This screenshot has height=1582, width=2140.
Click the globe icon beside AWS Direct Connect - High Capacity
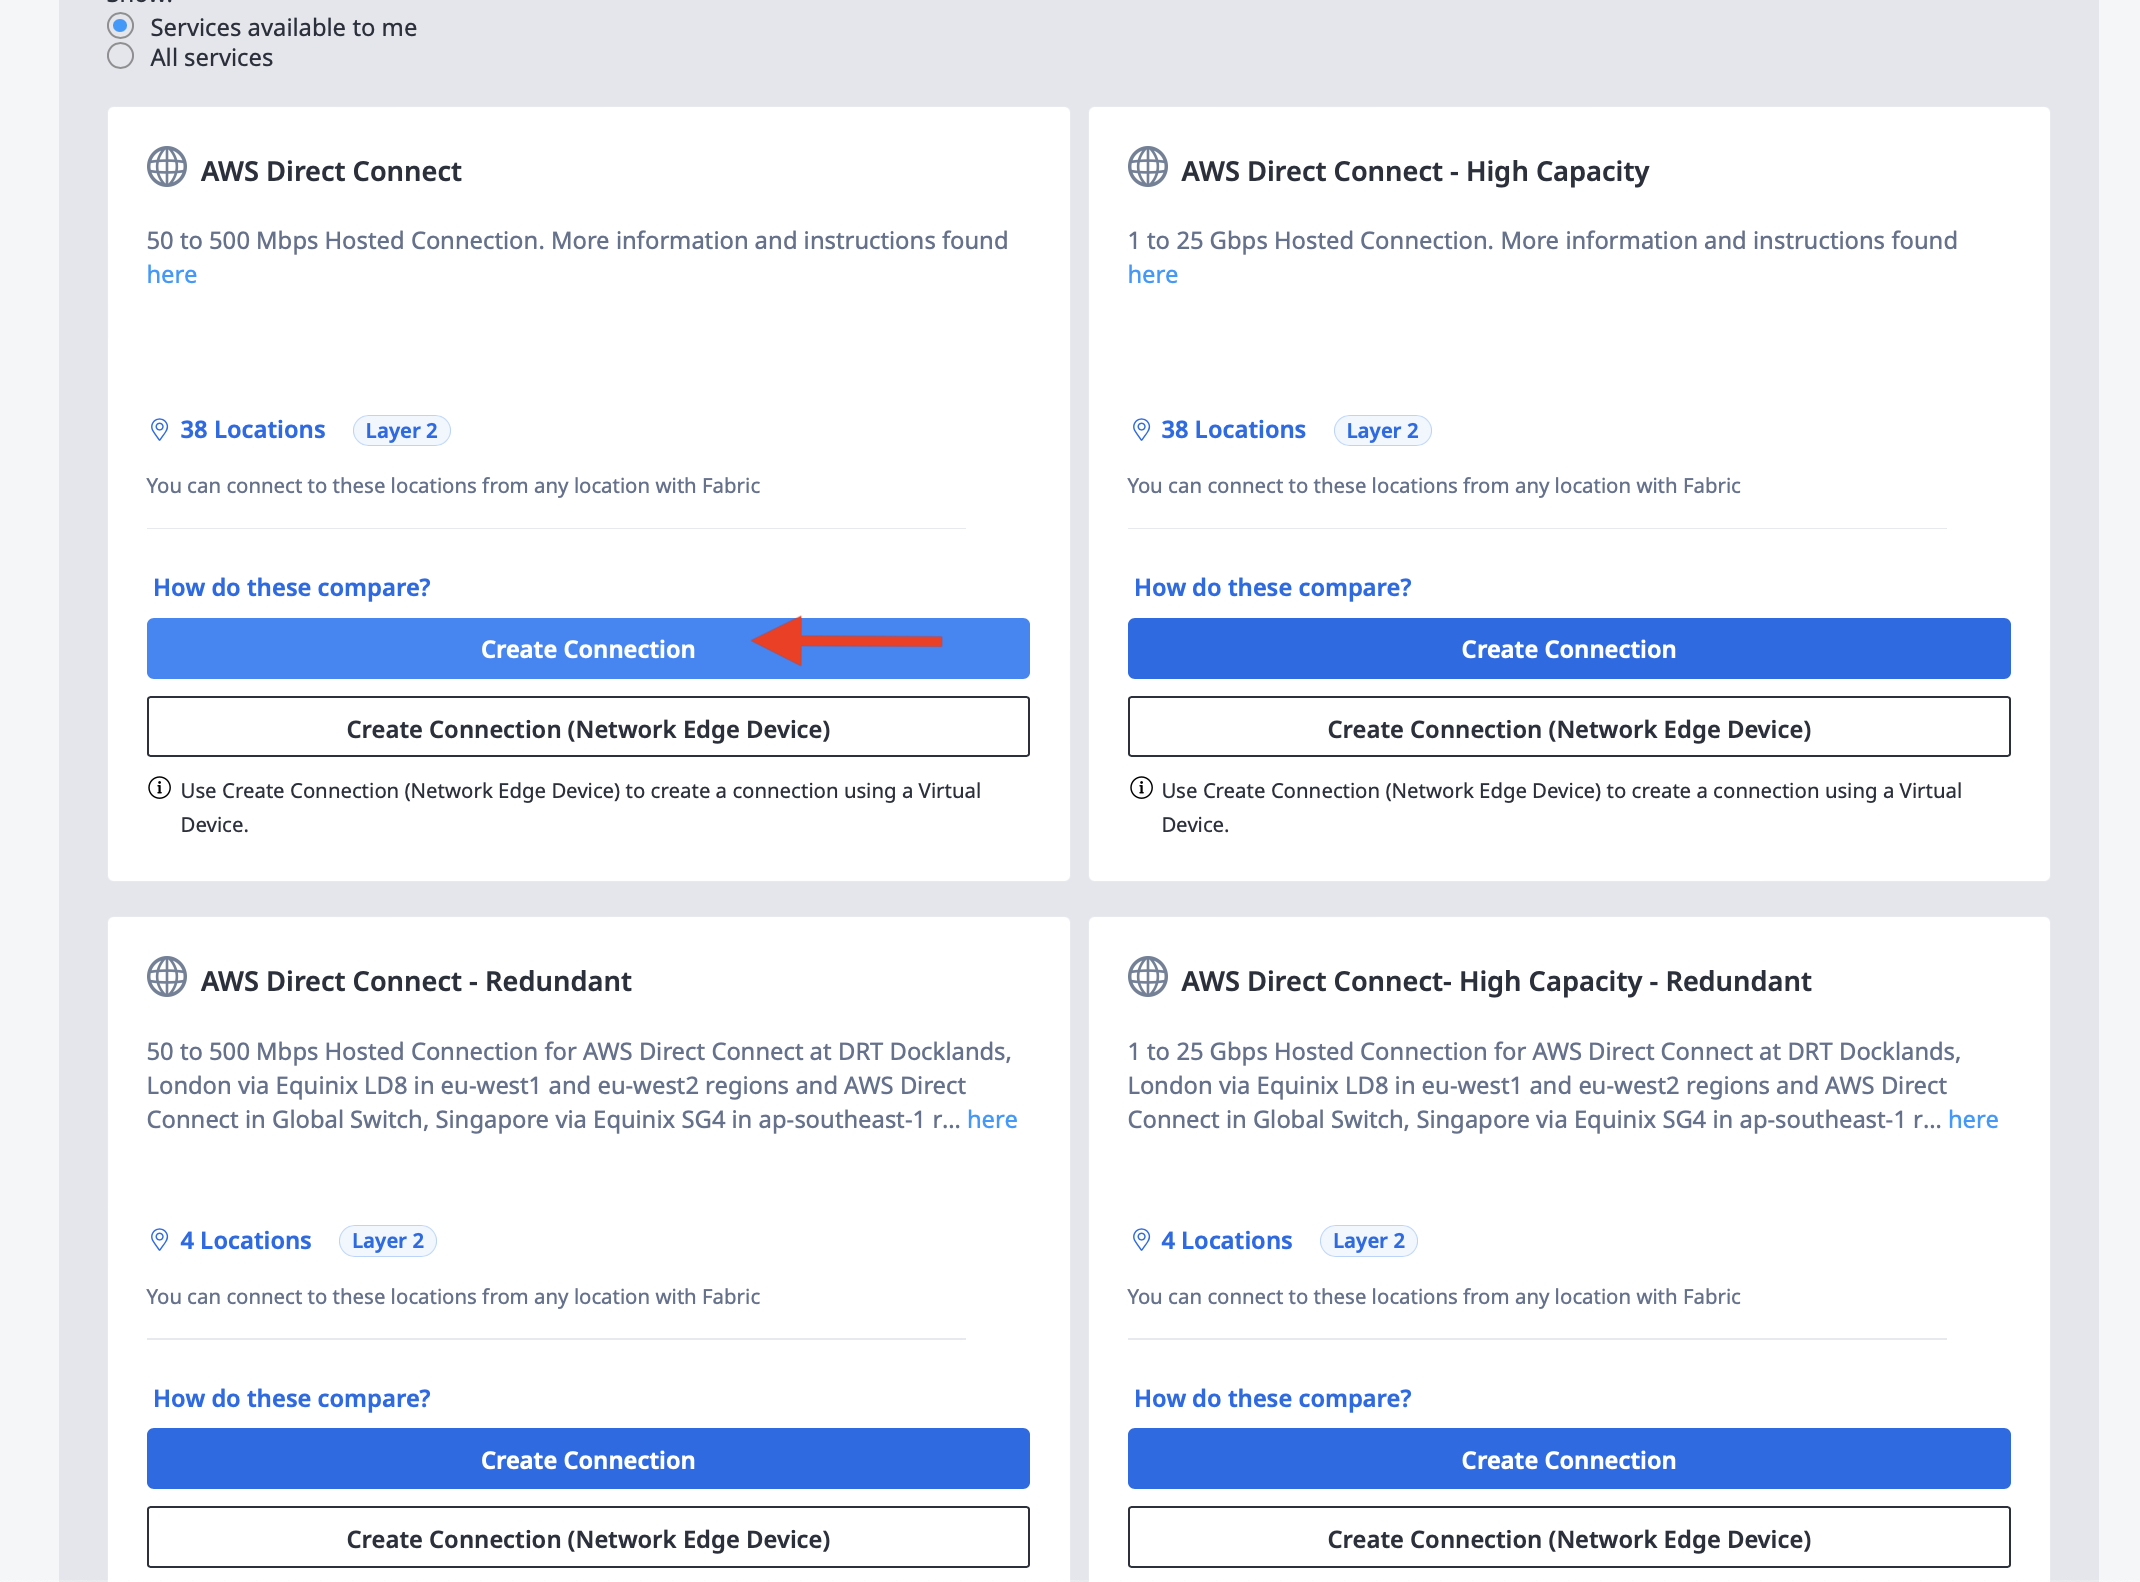1148,167
